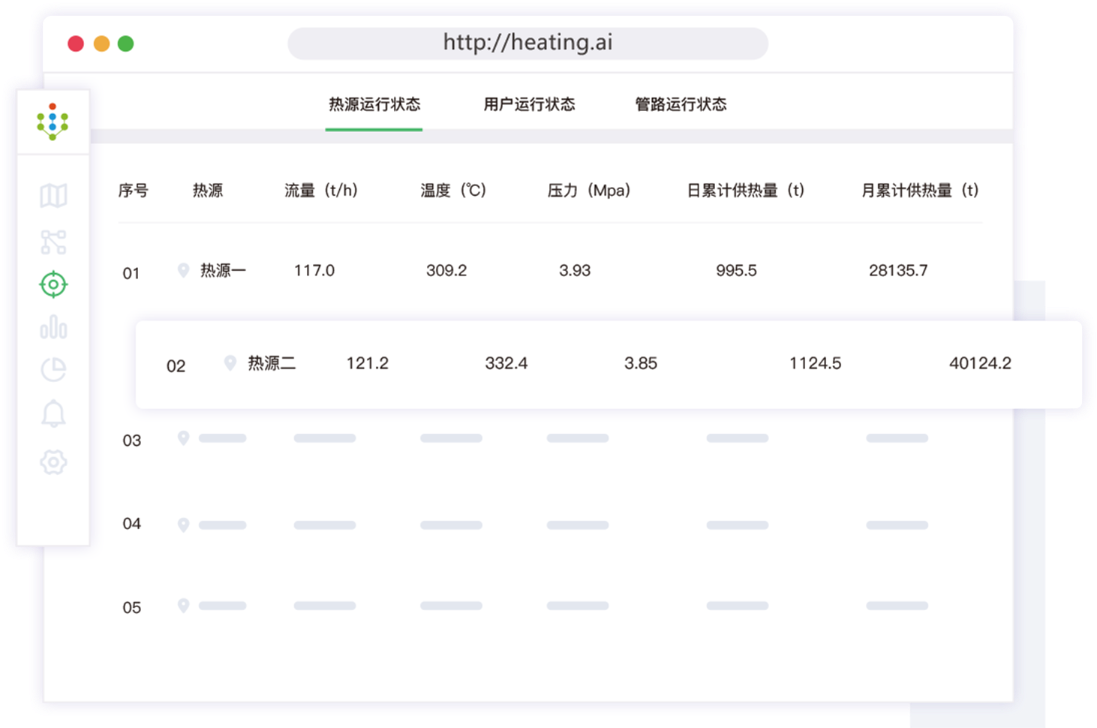The height and width of the screenshot is (728, 1097).
Task: Open the settings gear icon
Action: 53,461
